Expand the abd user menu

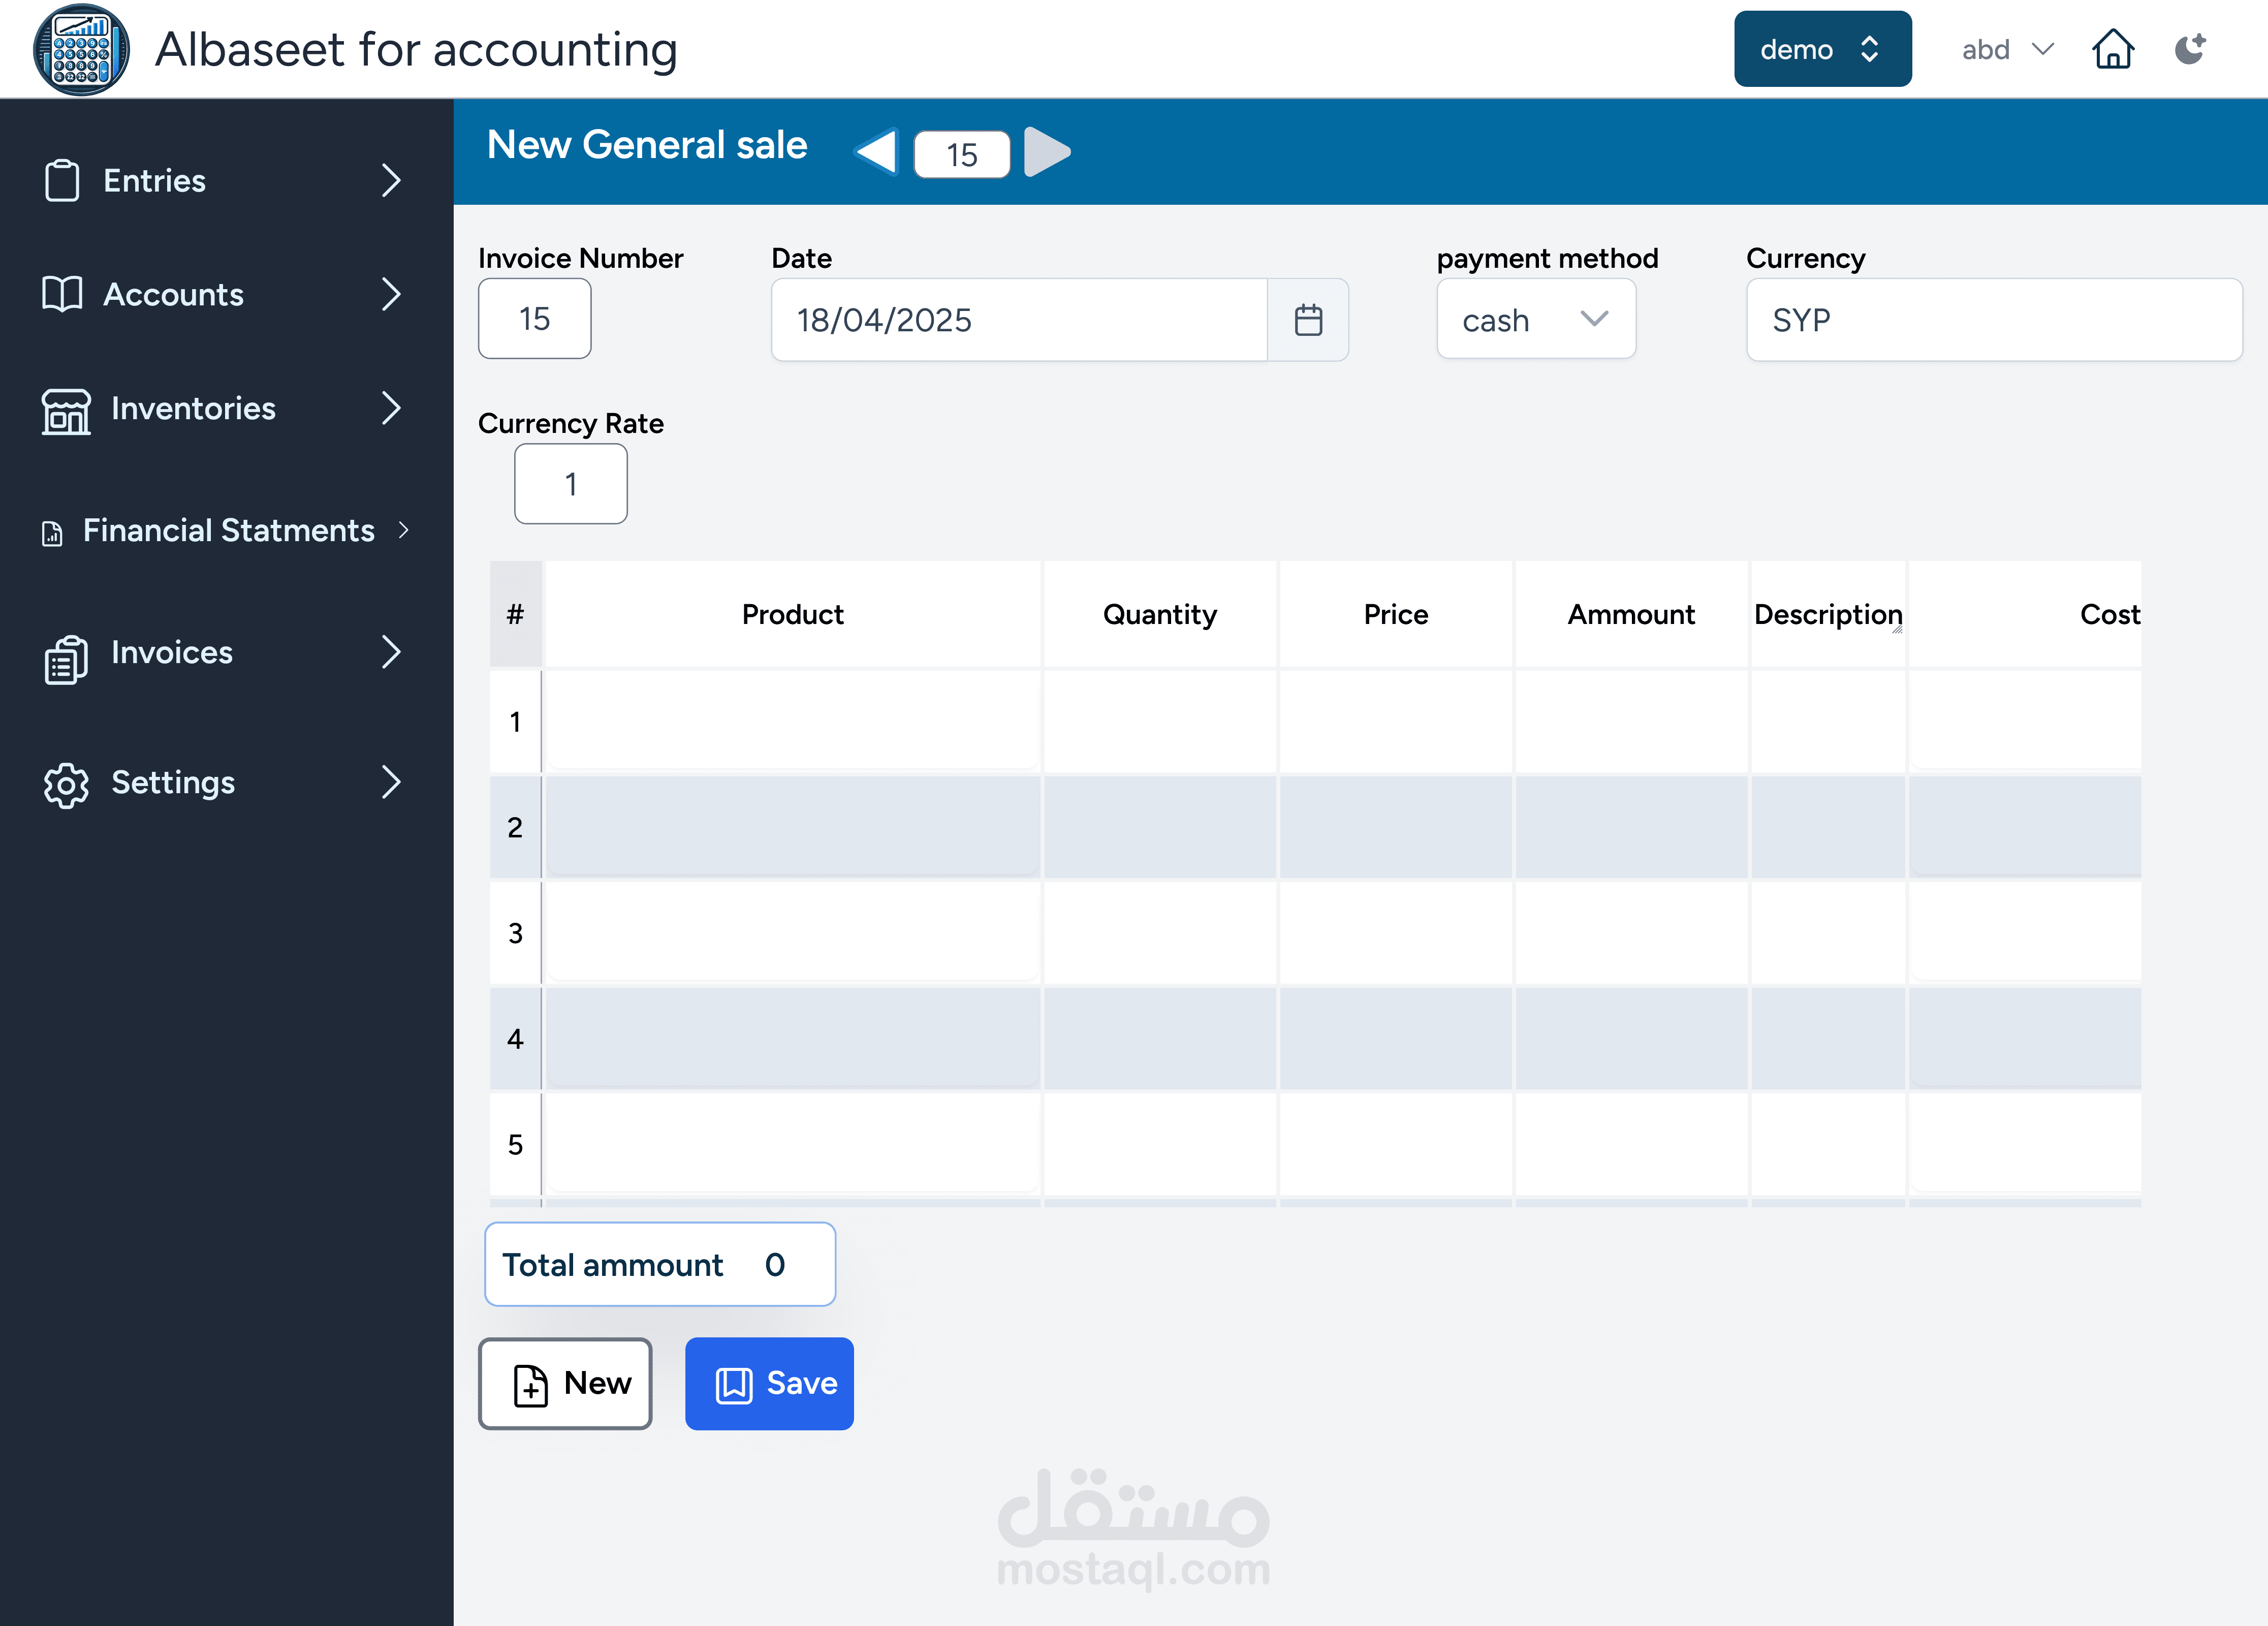(x=2006, y=49)
